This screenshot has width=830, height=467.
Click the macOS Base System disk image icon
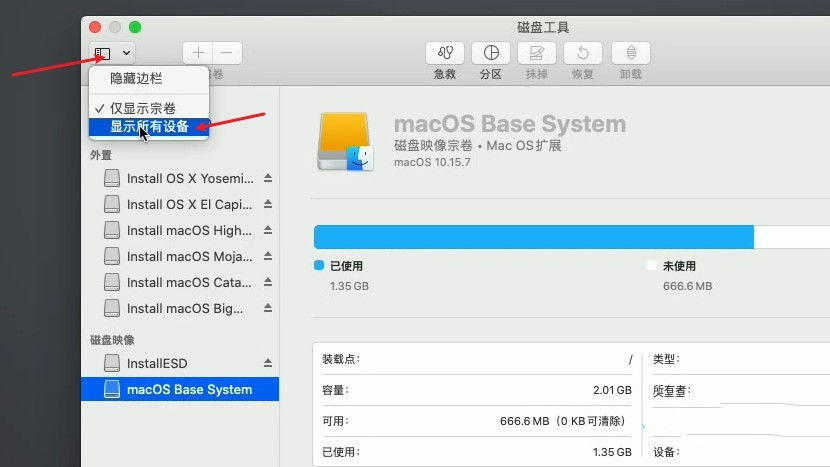point(345,141)
